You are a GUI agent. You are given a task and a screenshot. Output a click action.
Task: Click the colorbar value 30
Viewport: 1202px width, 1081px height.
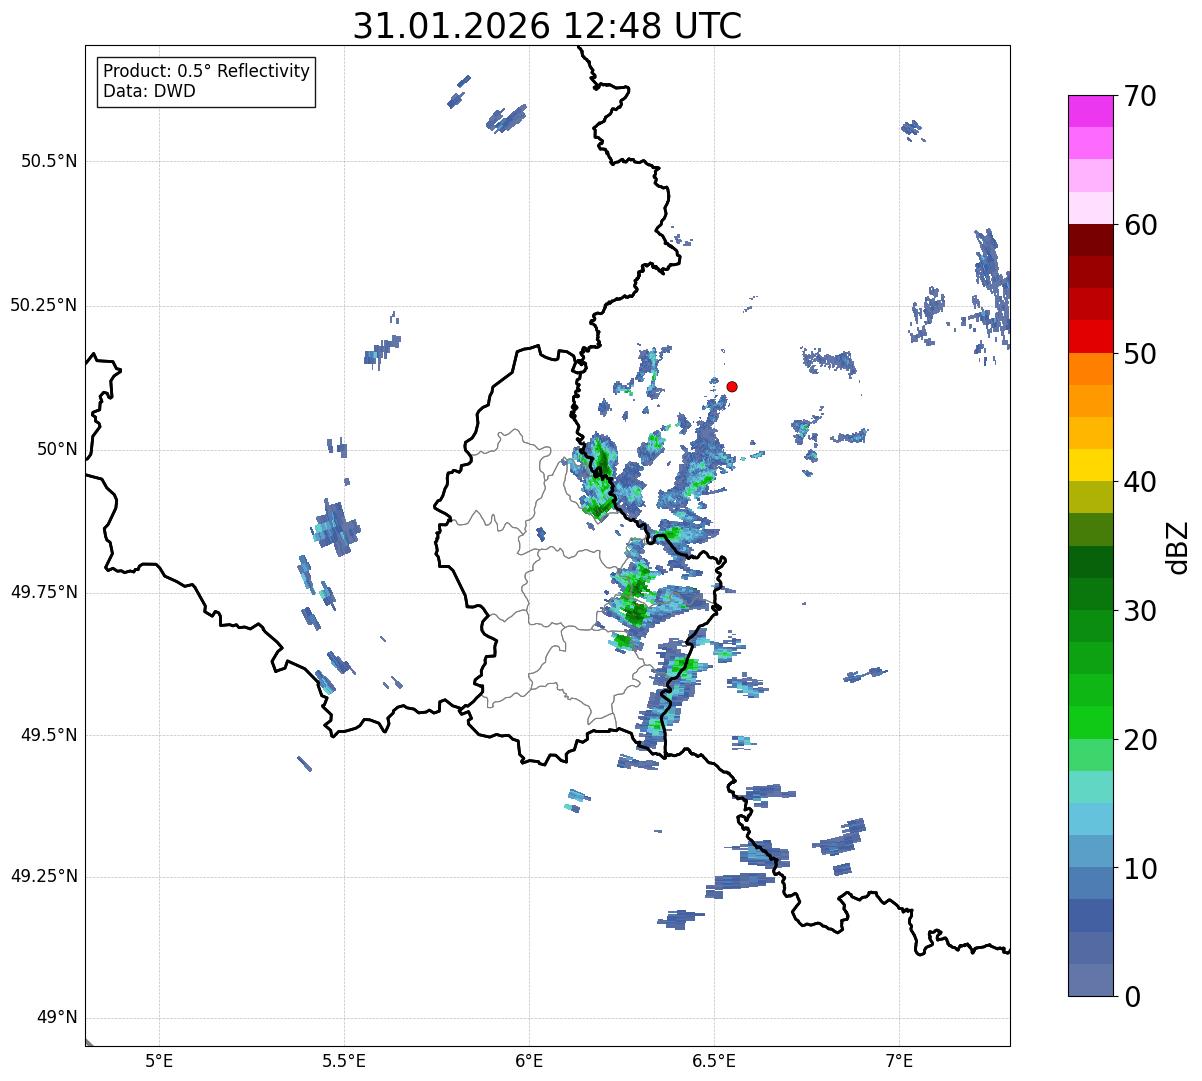(x=1141, y=612)
